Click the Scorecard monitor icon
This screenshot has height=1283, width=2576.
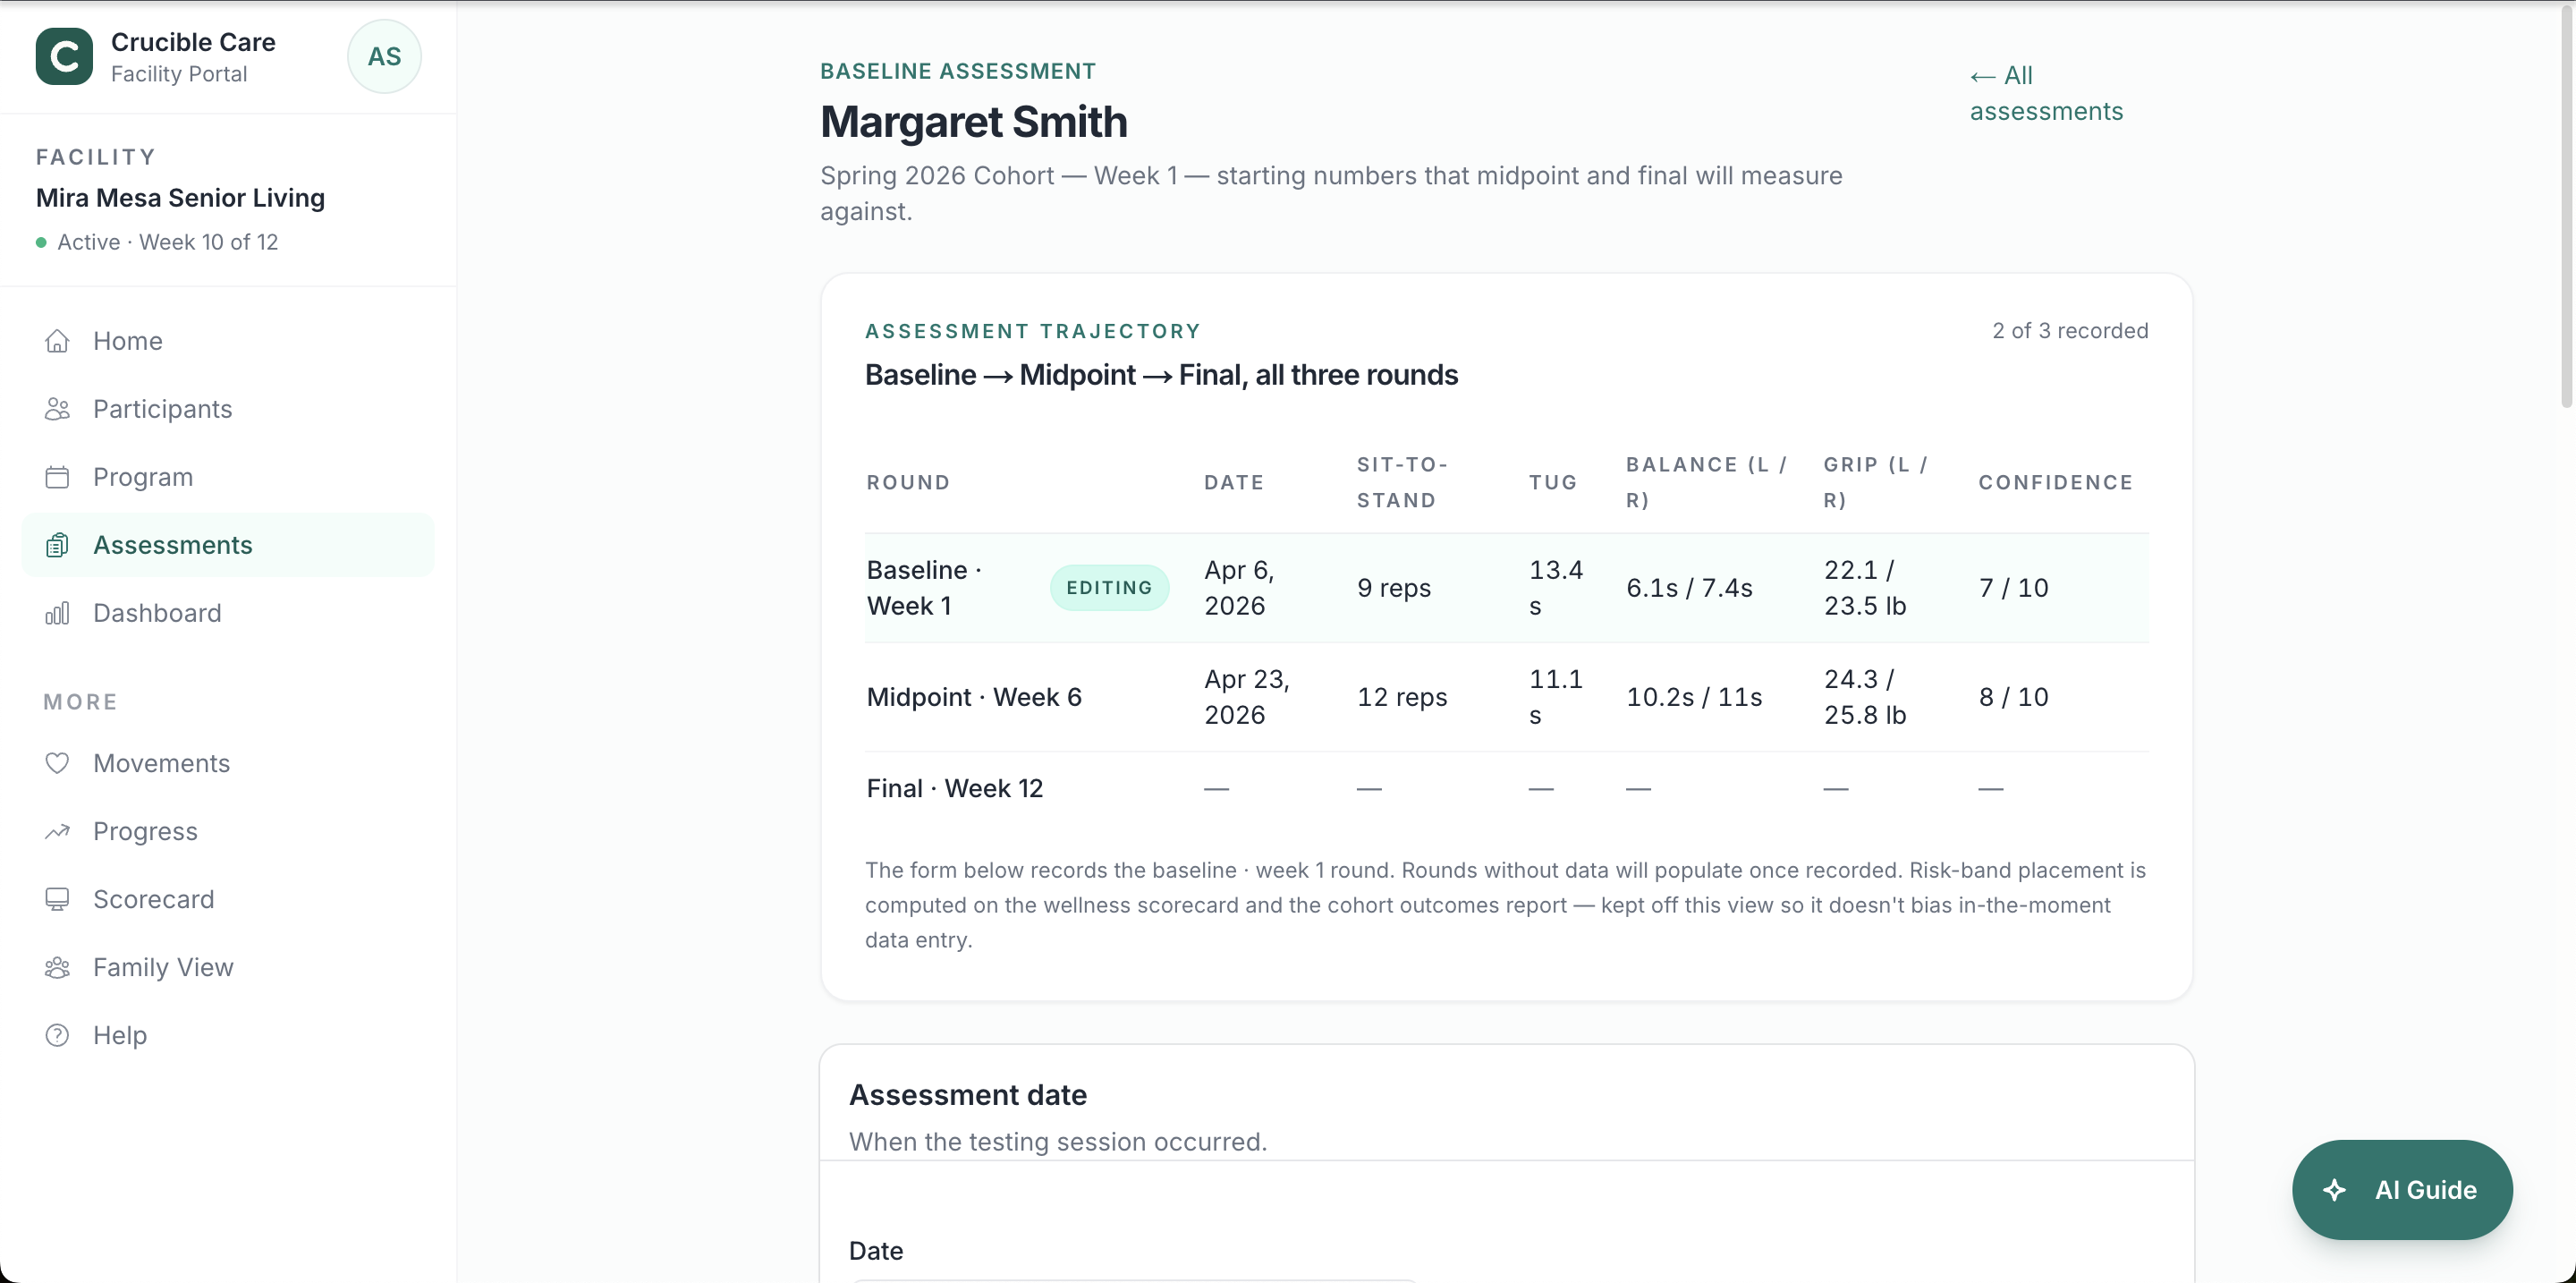click(57, 899)
